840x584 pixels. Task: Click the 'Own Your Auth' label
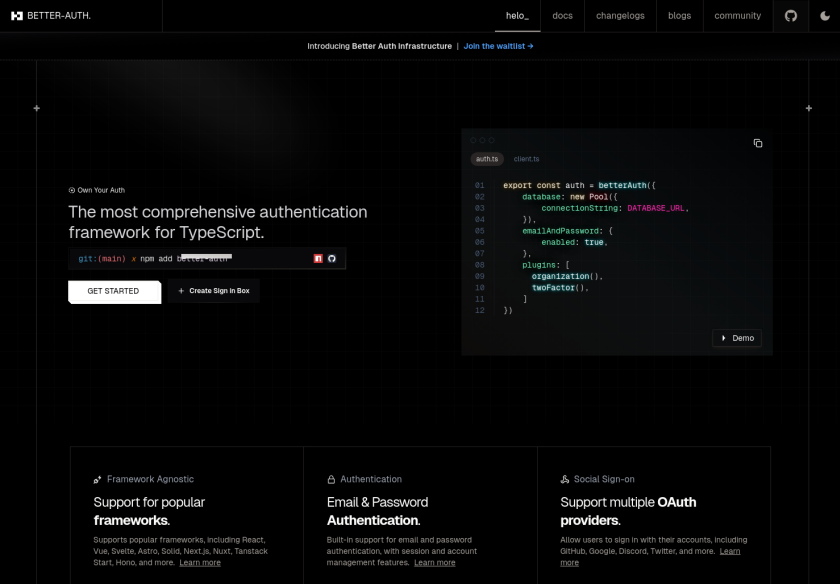(x=101, y=190)
